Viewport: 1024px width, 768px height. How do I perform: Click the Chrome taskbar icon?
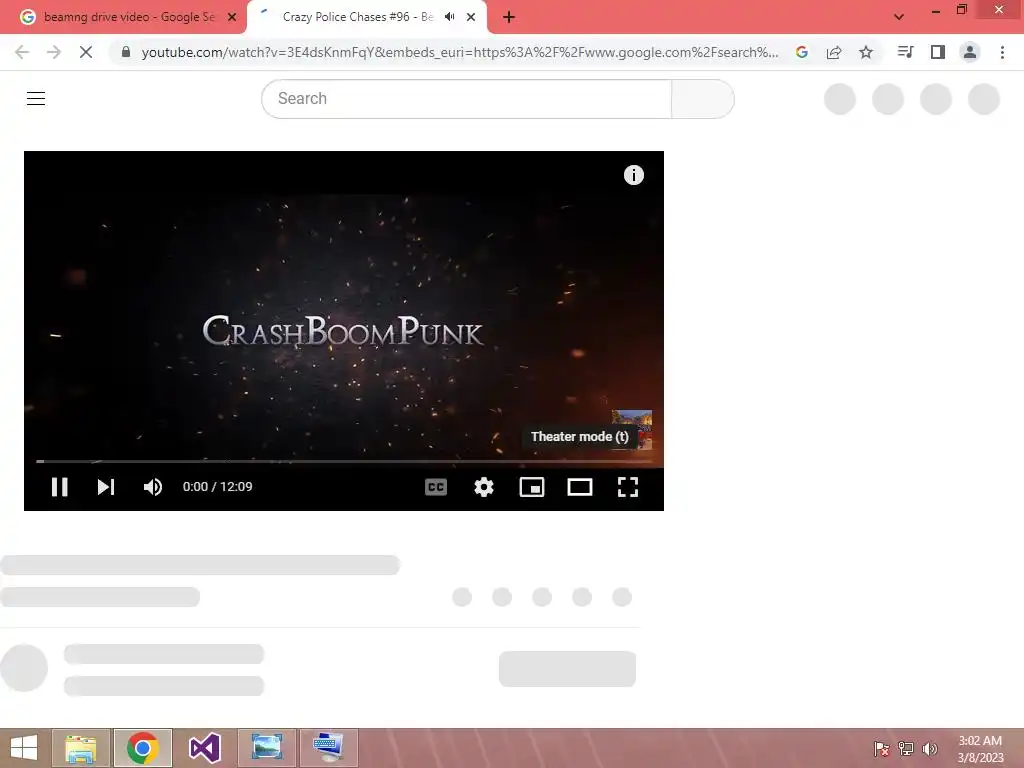point(143,748)
